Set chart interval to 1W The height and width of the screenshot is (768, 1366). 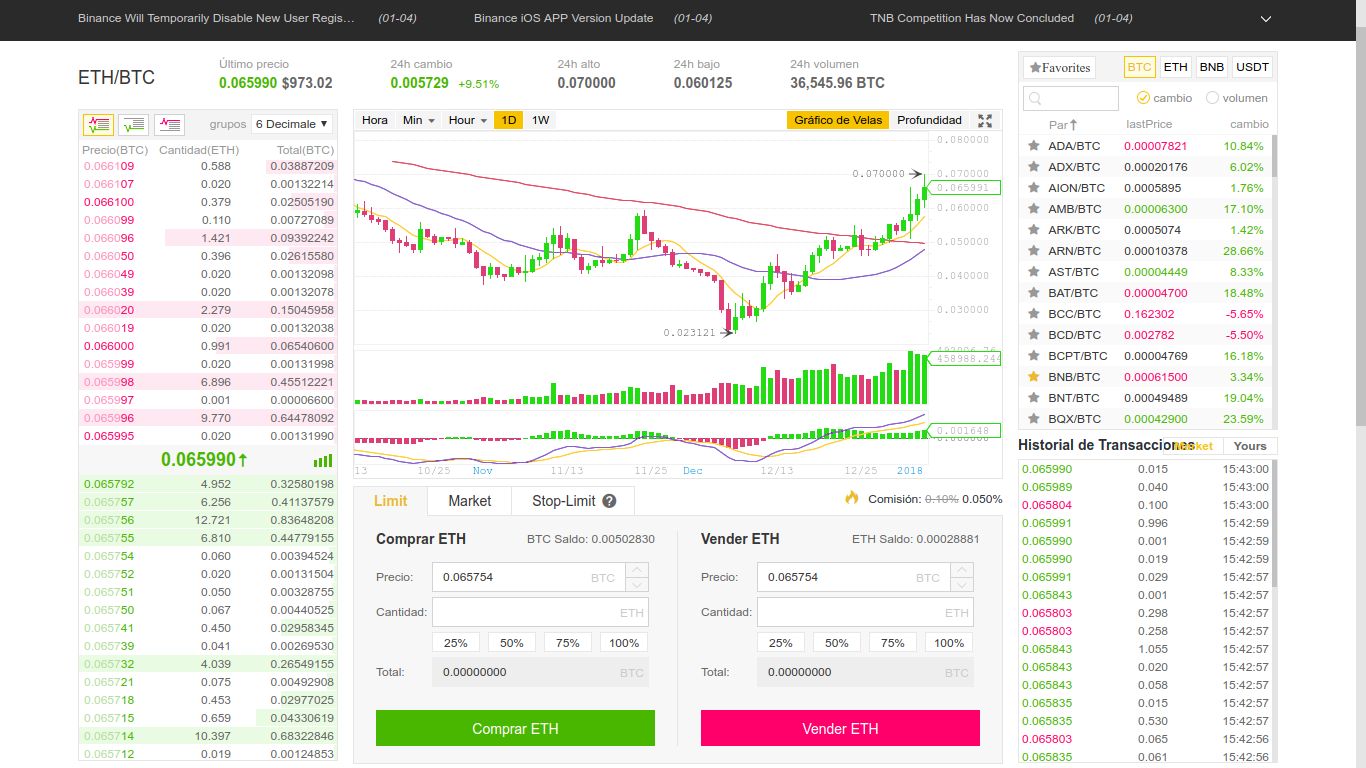[540, 120]
